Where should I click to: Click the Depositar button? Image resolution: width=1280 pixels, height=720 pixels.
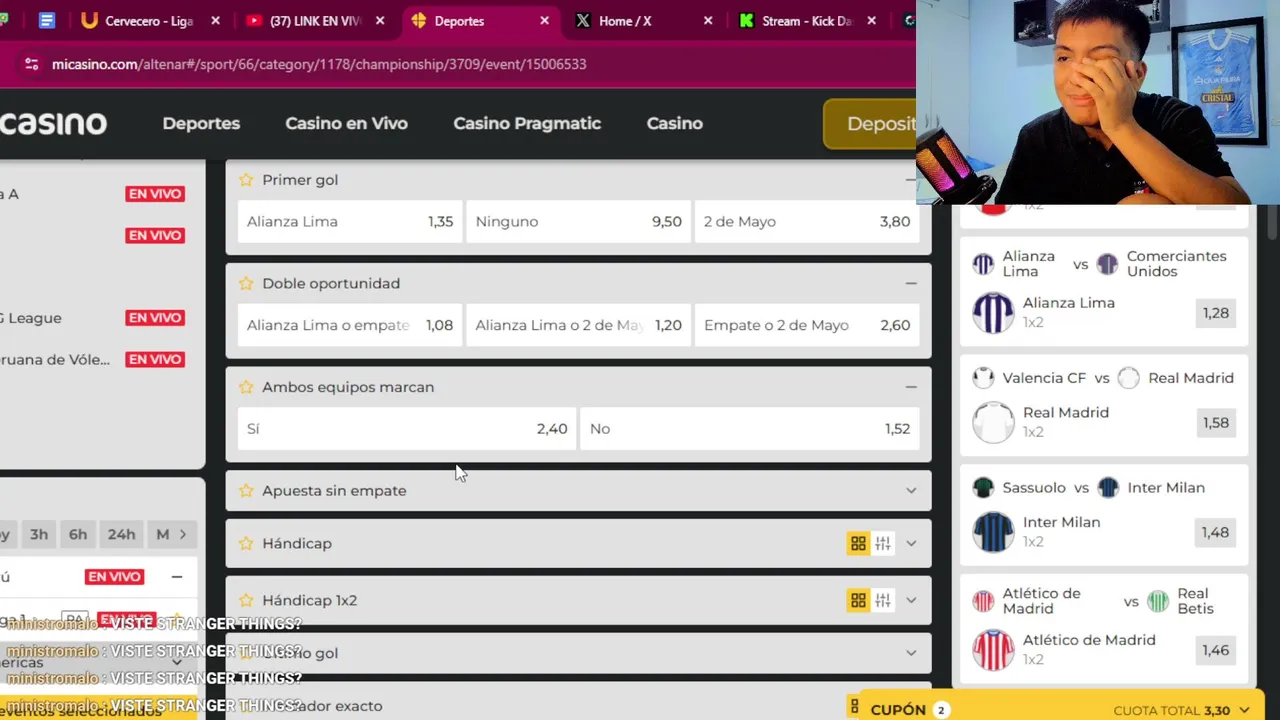coord(870,124)
